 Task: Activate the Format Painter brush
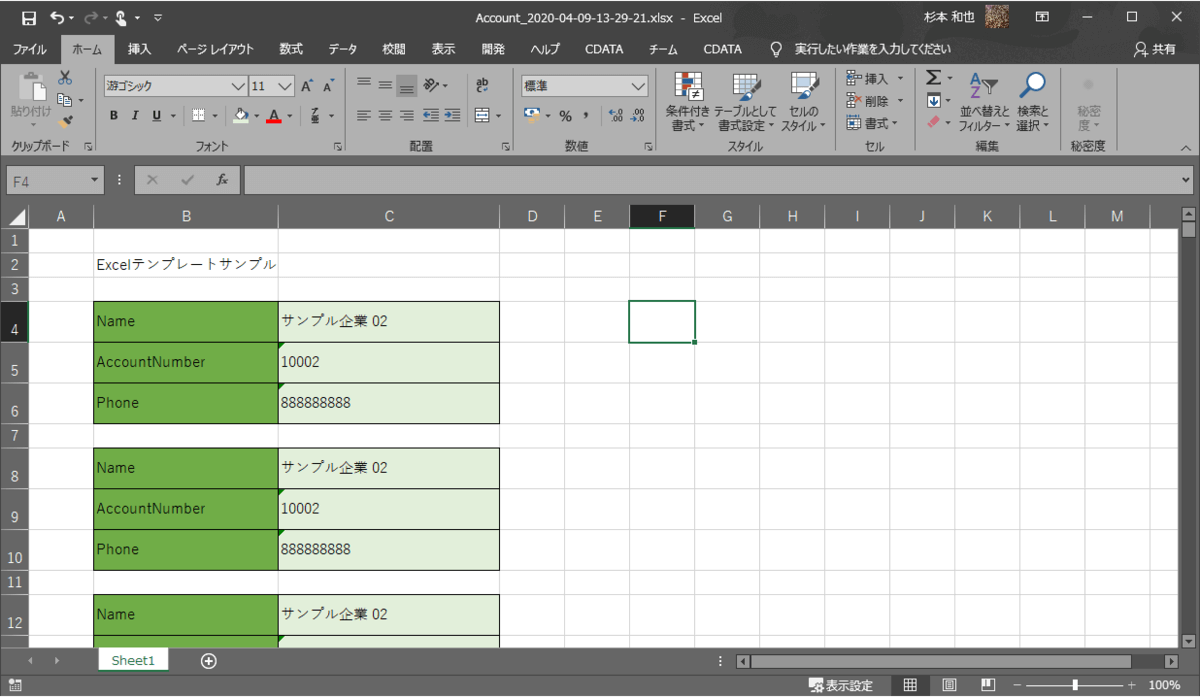pyautogui.click(x=65, y=121)
